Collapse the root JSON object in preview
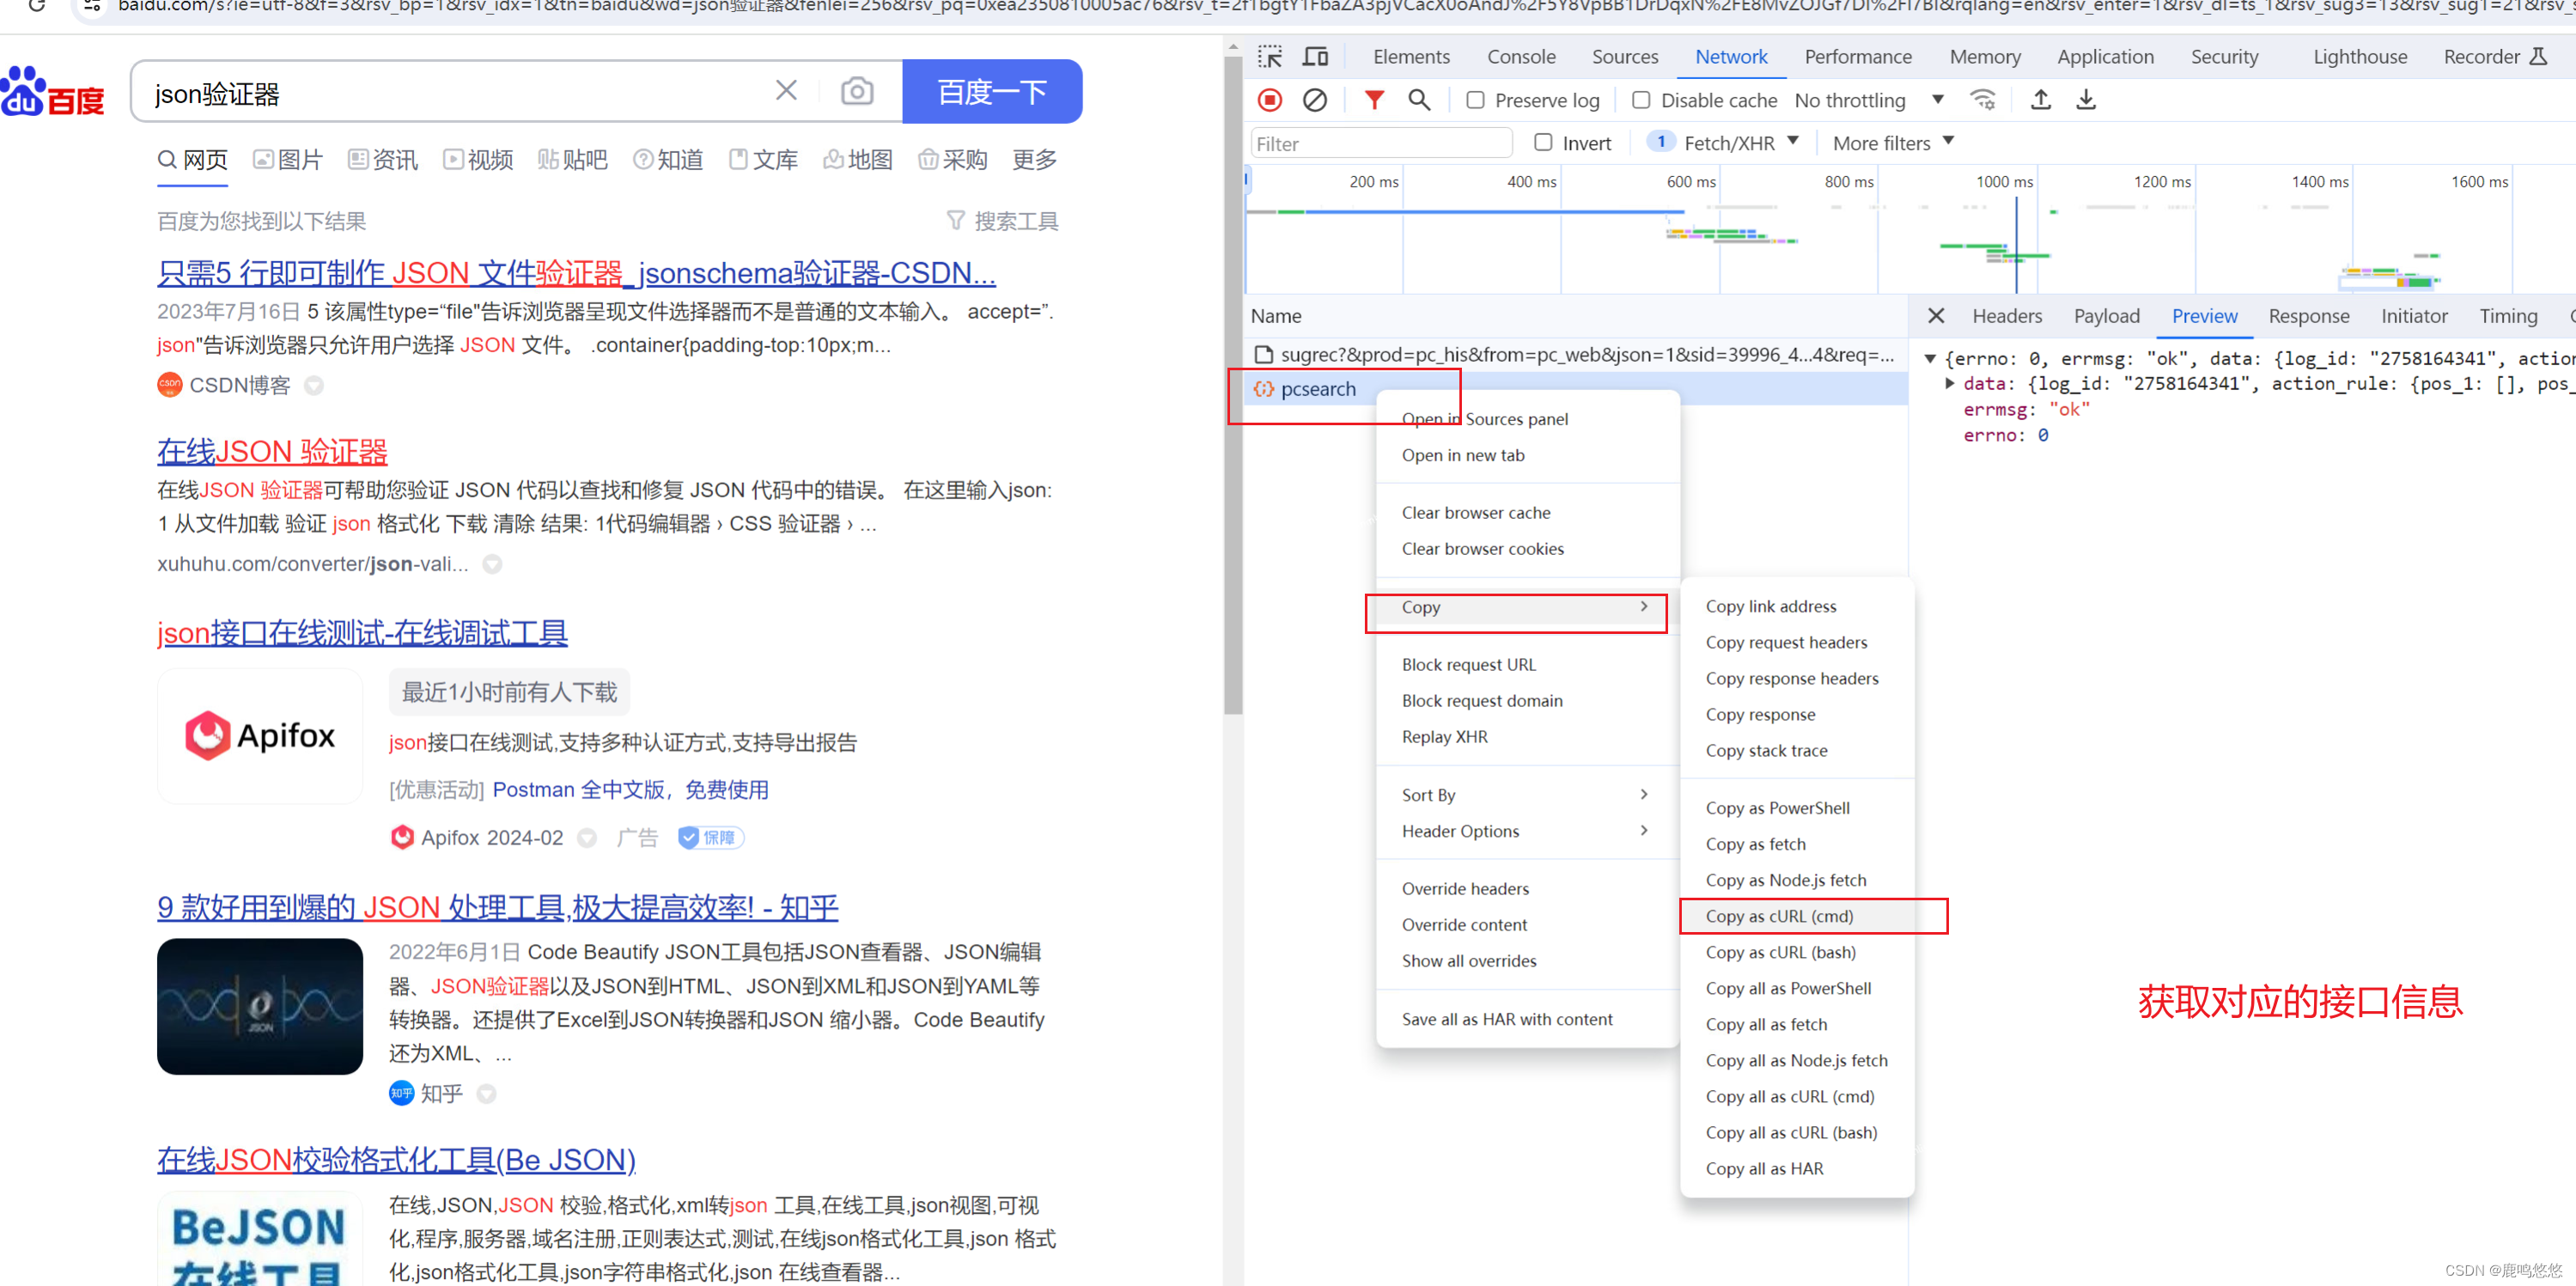 coord(1930,359)
